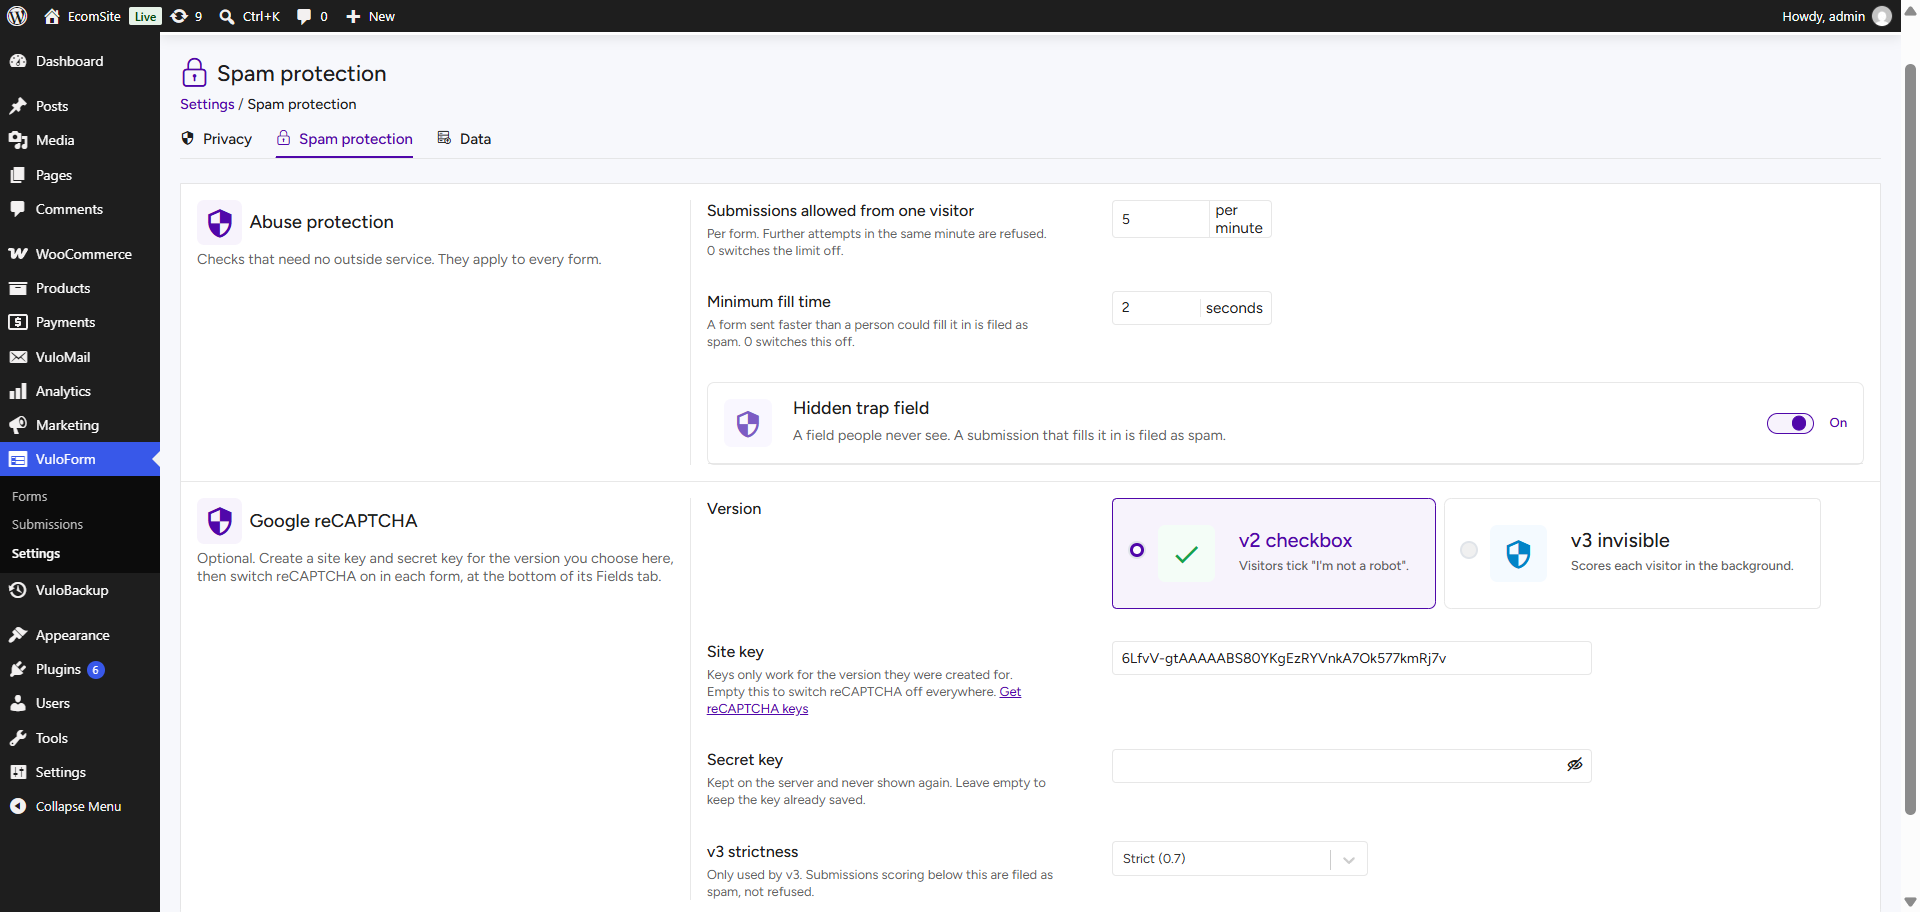1920x912 pixels.
Task: Click the Live status badge
Action: point(146,16)
